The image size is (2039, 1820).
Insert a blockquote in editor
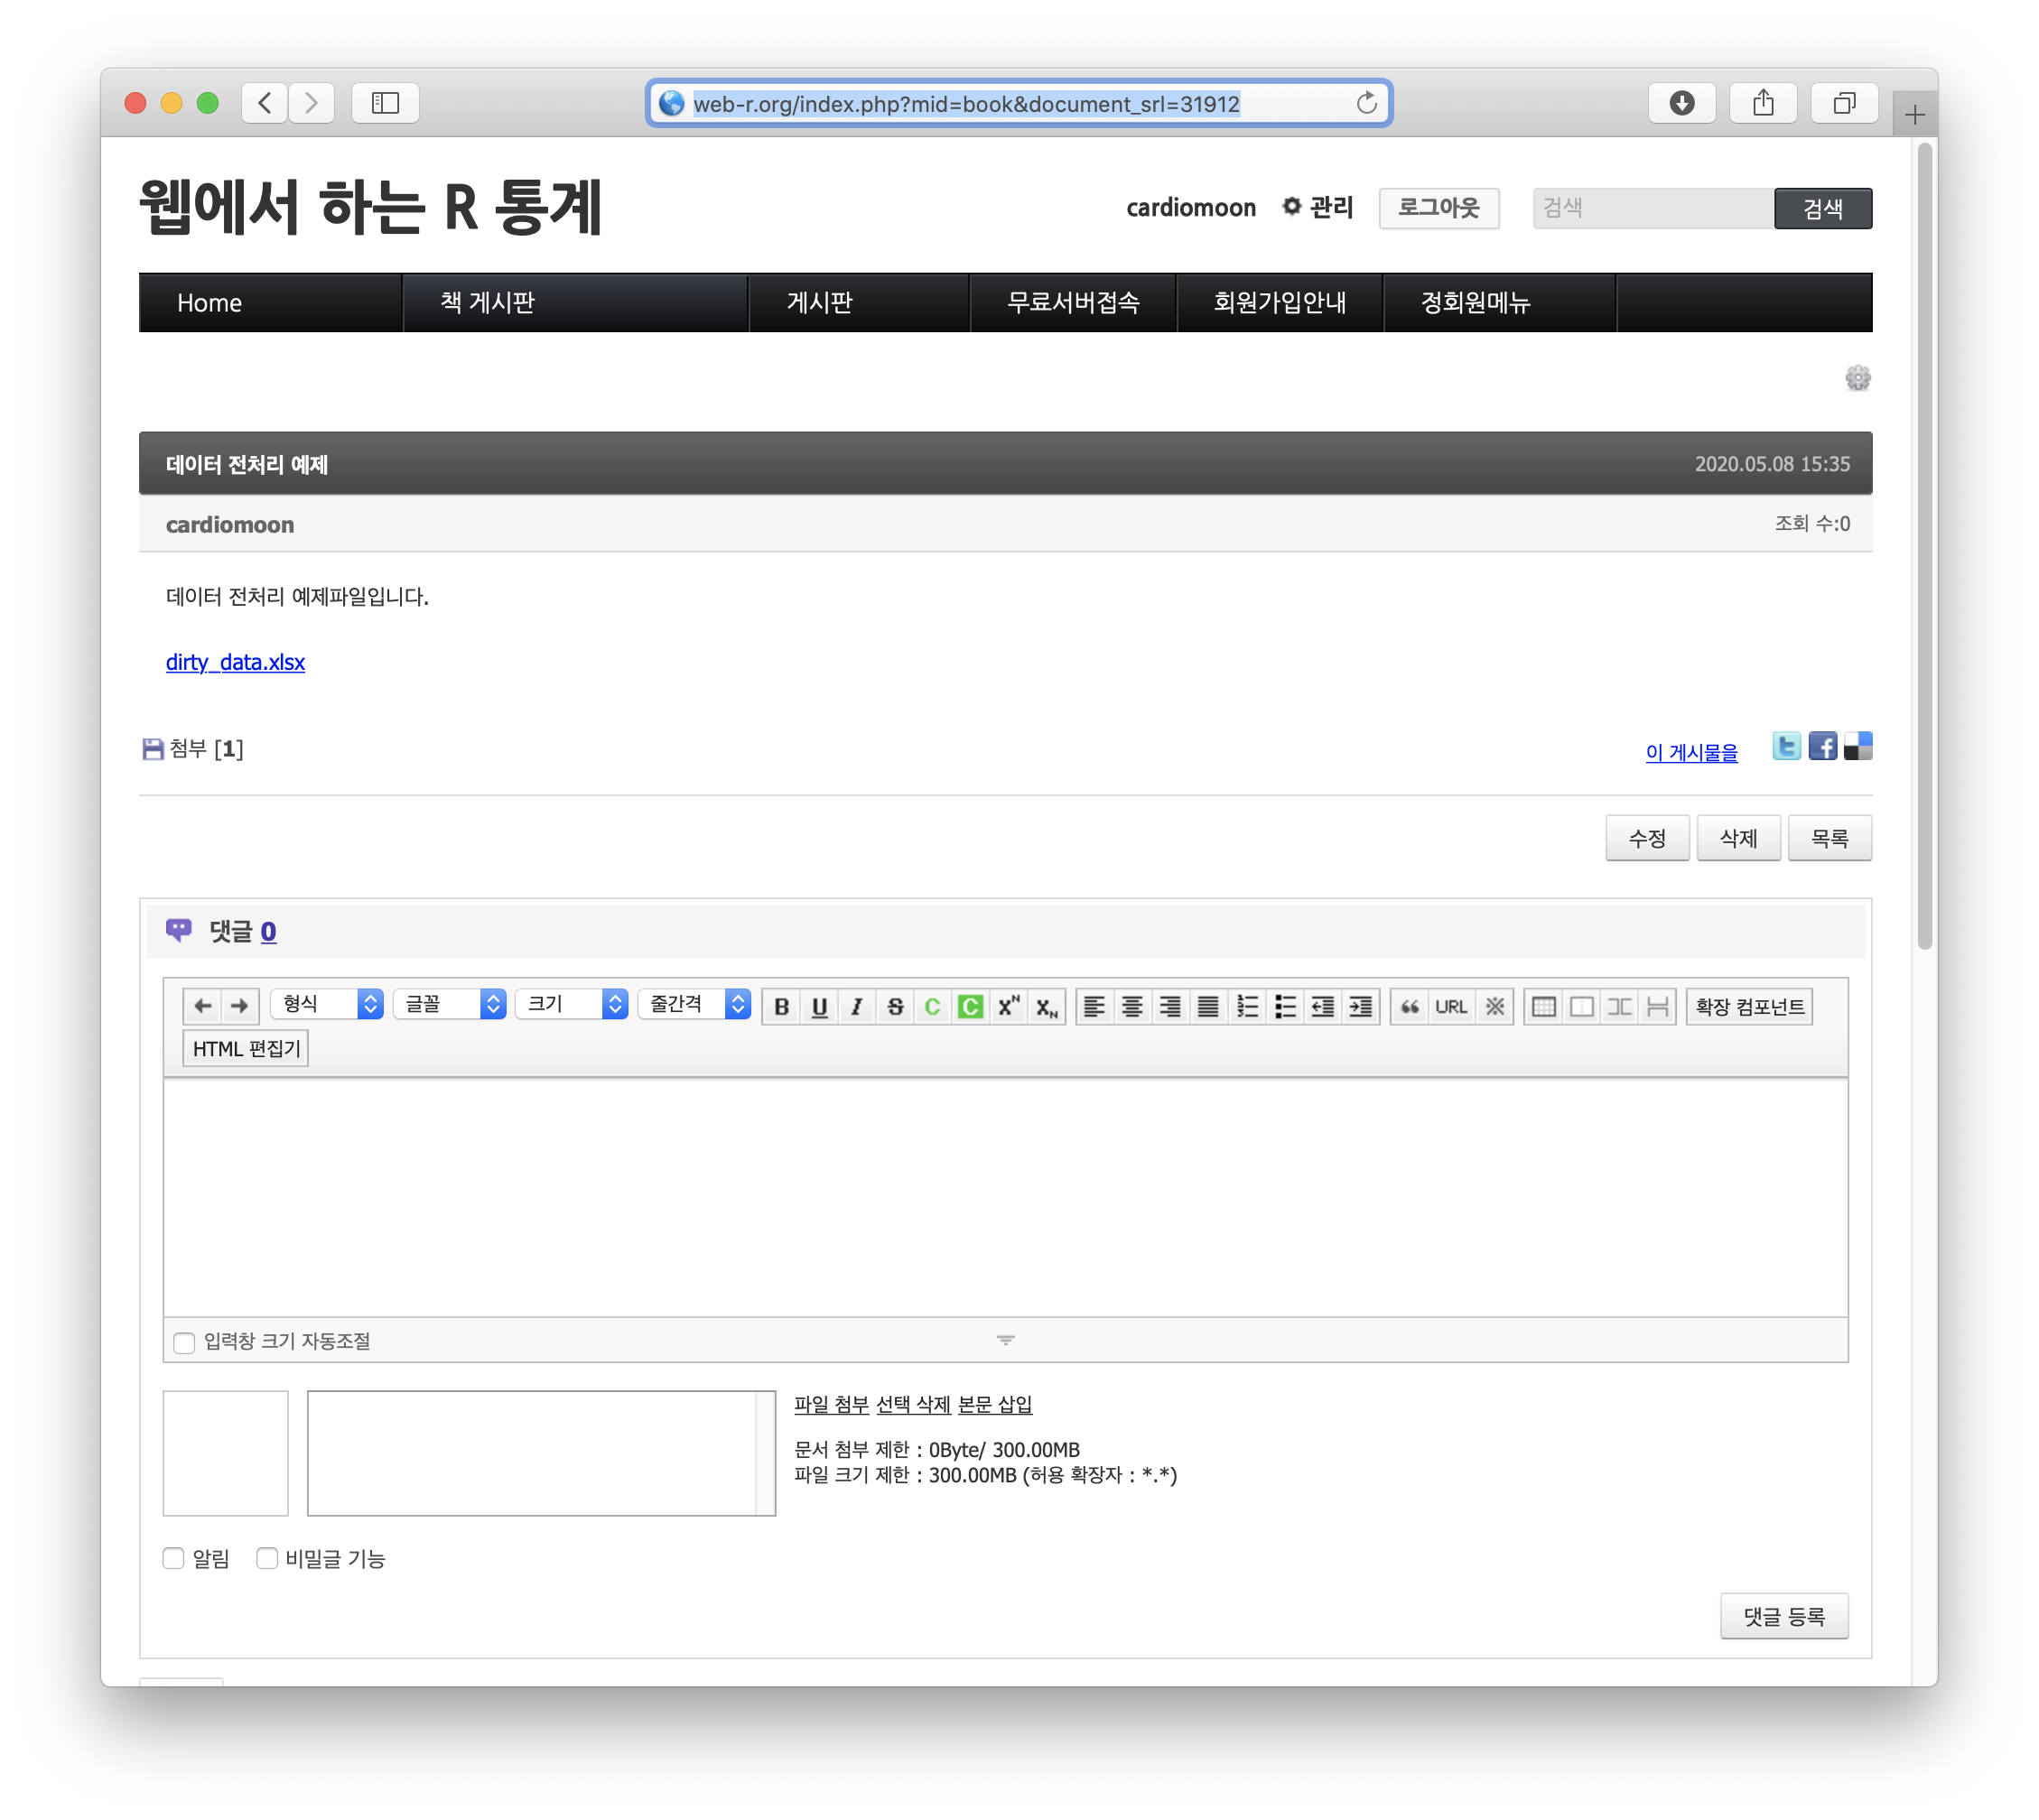1409,1007
